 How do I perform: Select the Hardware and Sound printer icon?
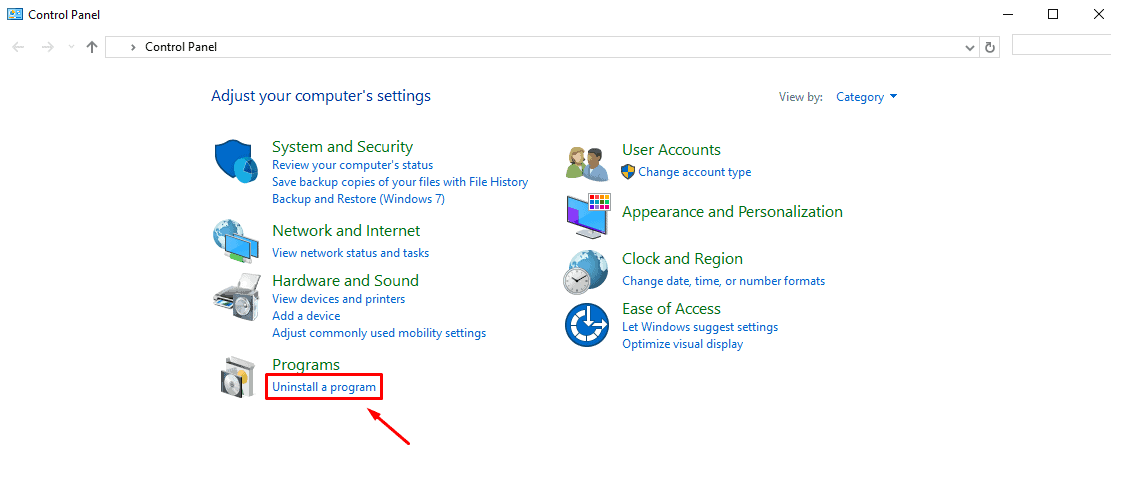(236, 297)
